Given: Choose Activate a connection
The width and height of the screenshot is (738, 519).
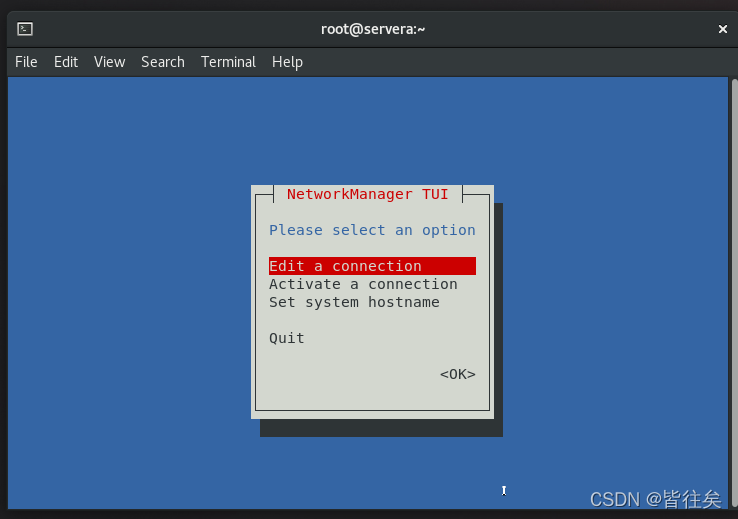Looking at the screenshot, I should 363,284.
